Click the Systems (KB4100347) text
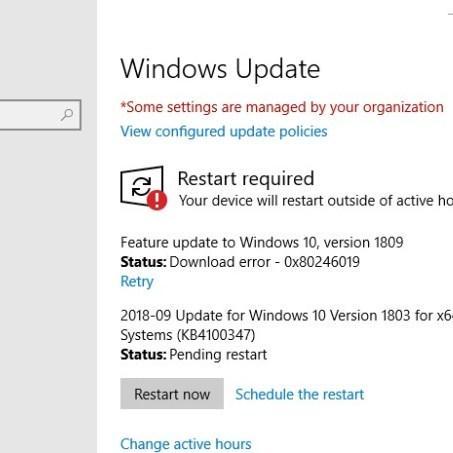Viewport: 453px width, 453px height. click(x=188, y=335)
